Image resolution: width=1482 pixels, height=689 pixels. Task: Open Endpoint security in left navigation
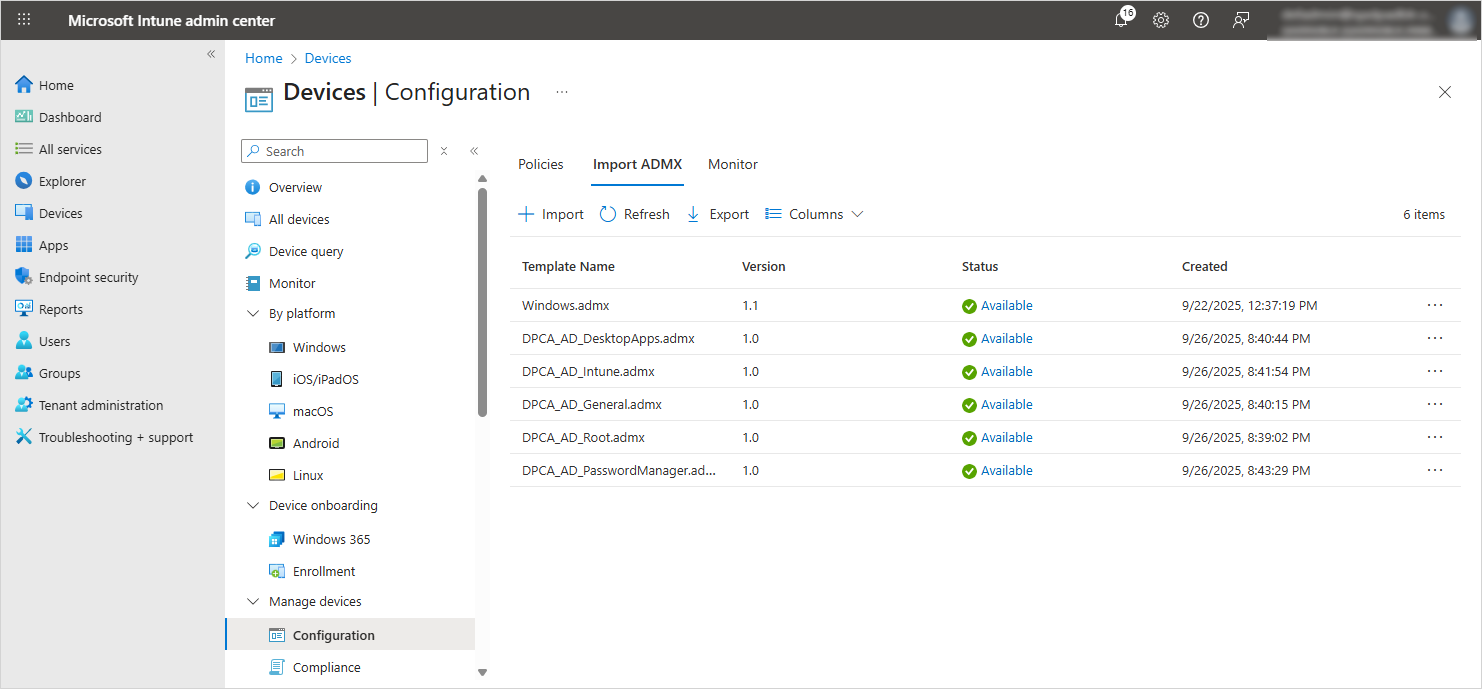[88, 277]
